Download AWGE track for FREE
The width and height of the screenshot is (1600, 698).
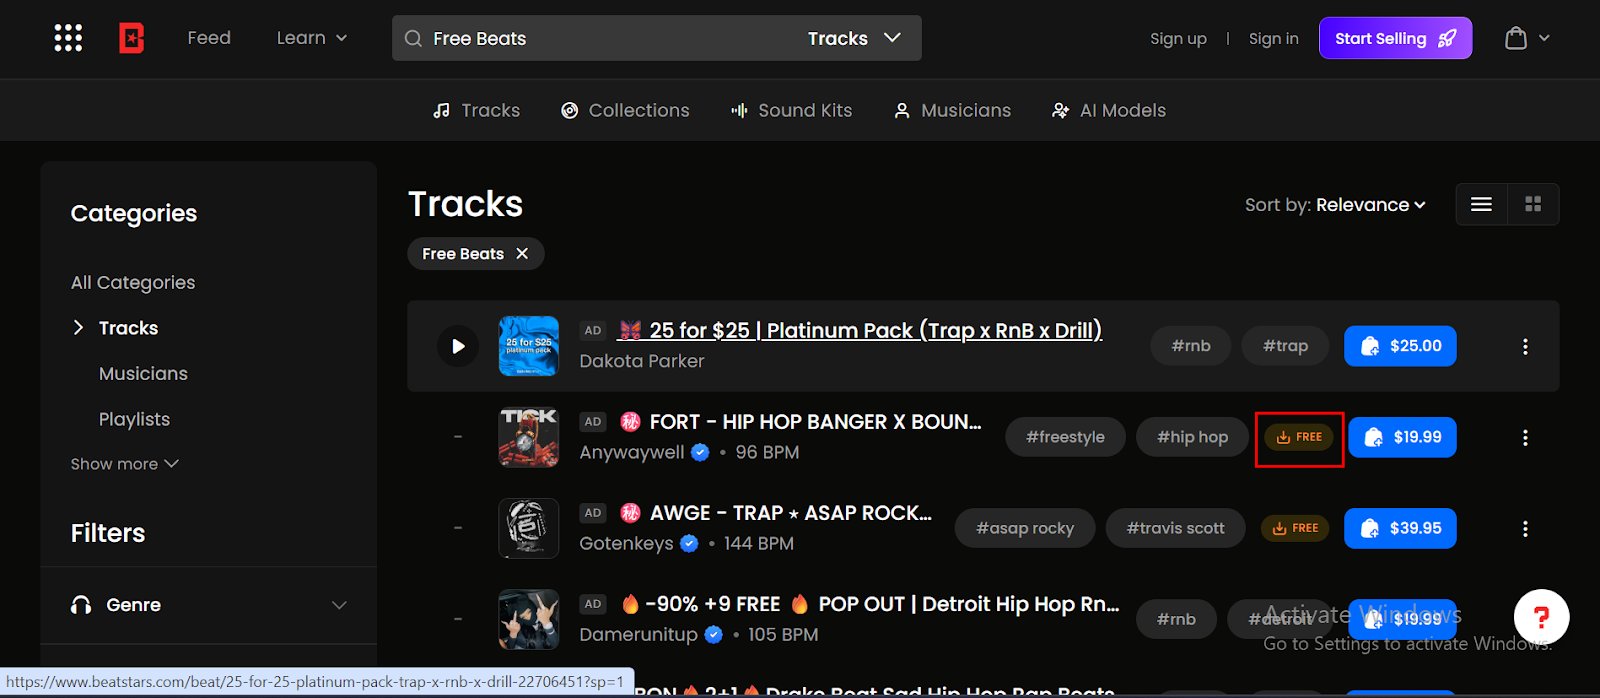1295,528
